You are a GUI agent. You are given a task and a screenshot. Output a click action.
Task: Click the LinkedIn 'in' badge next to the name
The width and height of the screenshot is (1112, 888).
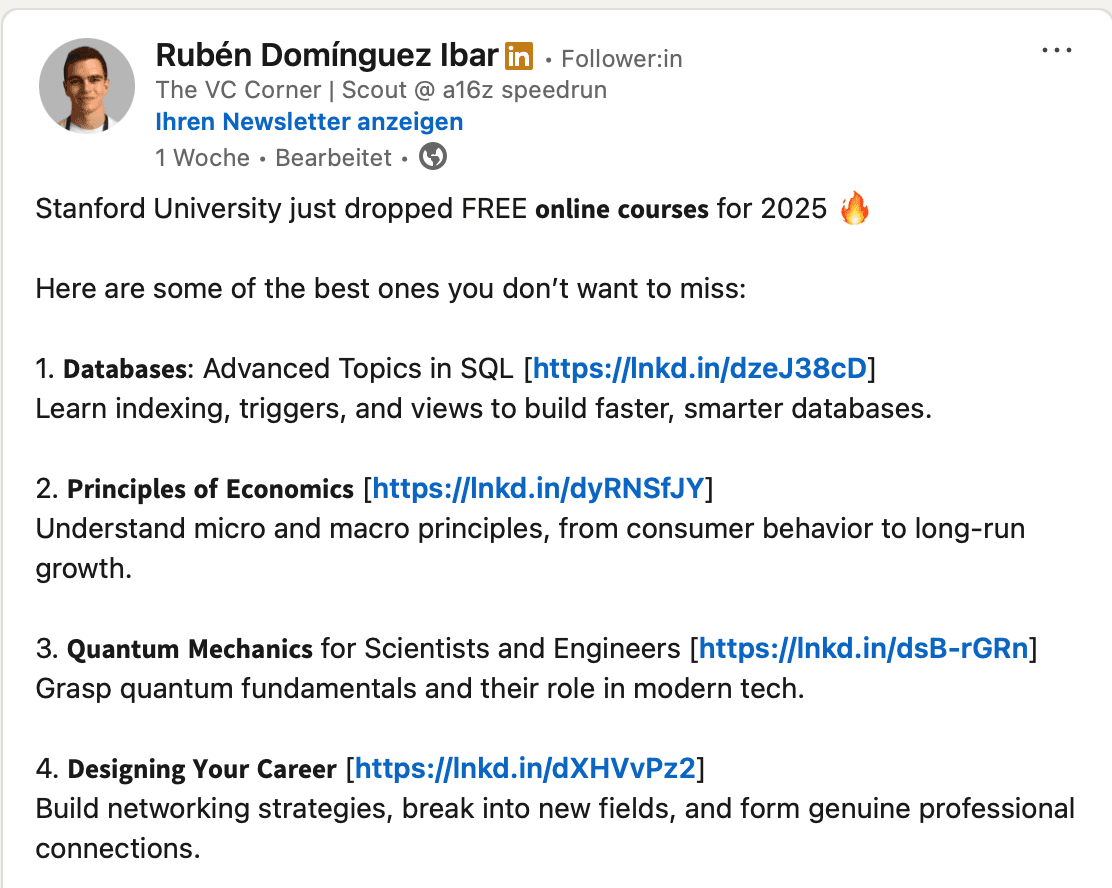(519, 57)
